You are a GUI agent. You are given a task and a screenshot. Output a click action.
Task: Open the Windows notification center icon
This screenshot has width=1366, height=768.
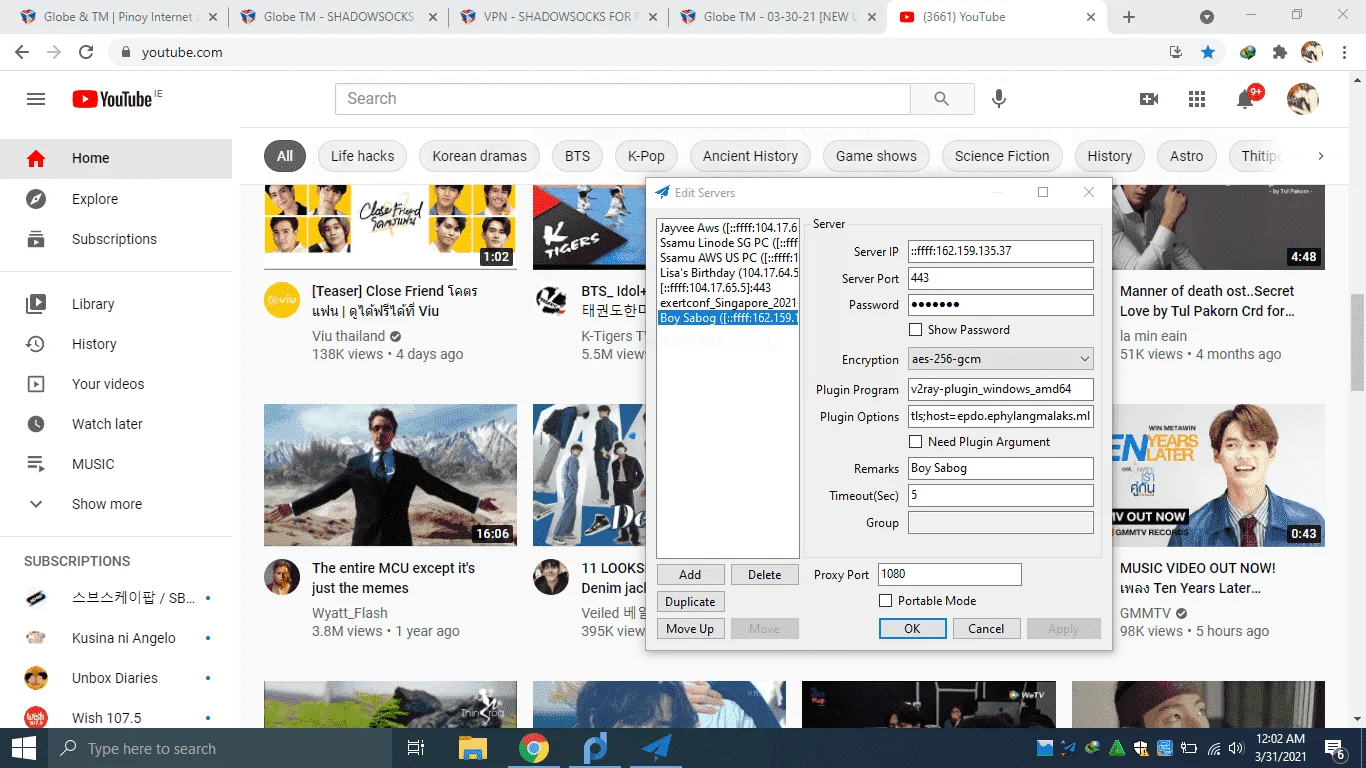(x=1335, y=748)
